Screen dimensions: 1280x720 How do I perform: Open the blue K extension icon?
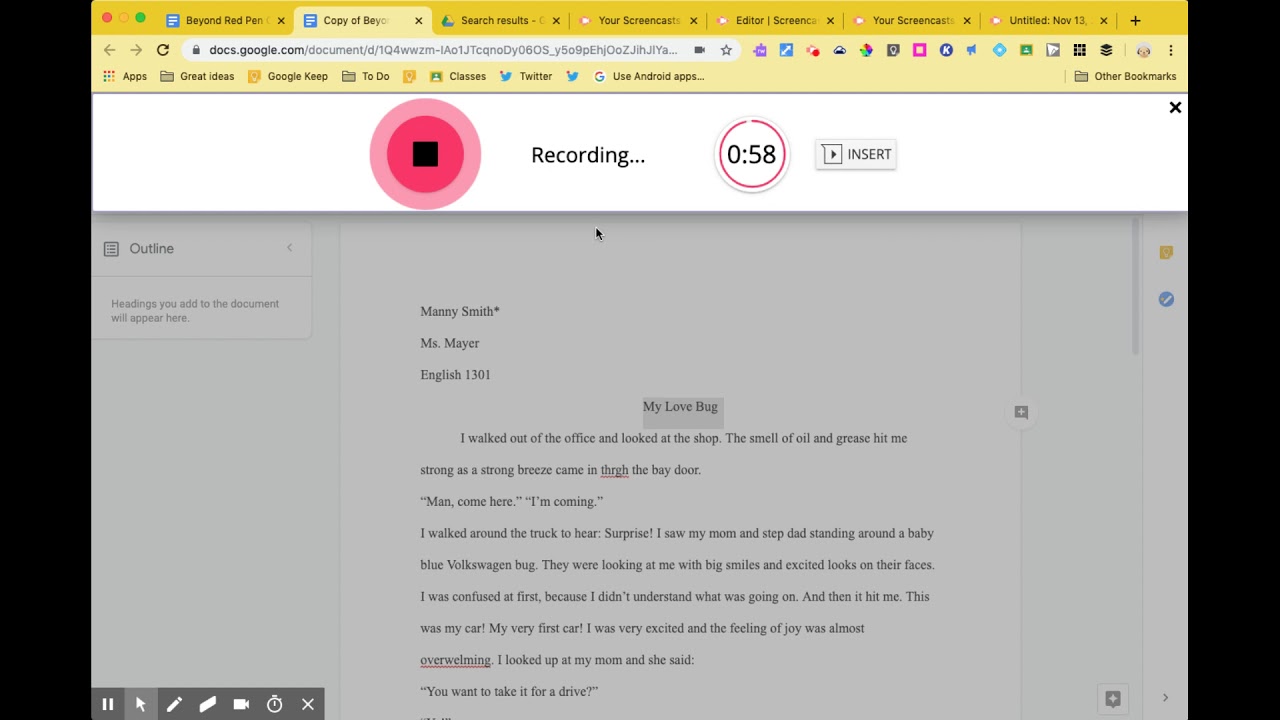946,50
